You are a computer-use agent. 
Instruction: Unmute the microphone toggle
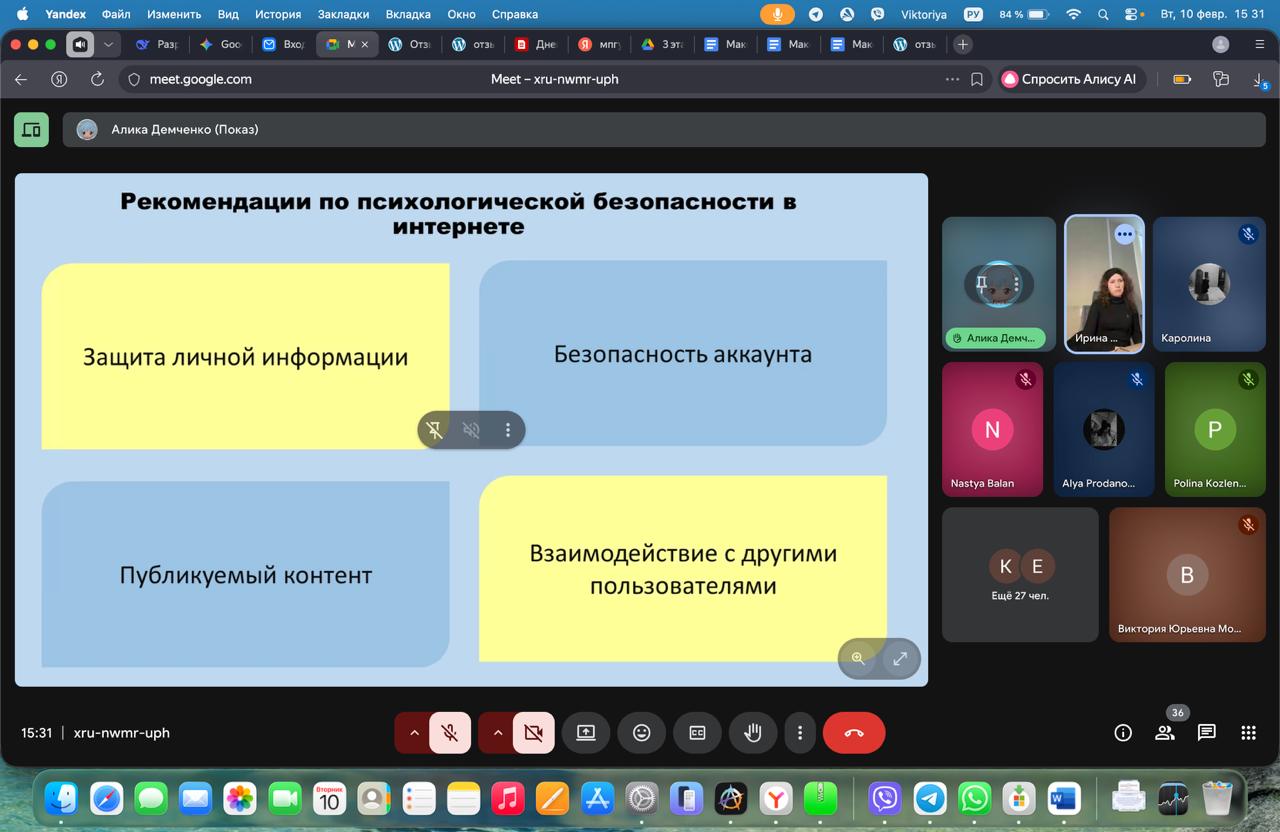450,733
